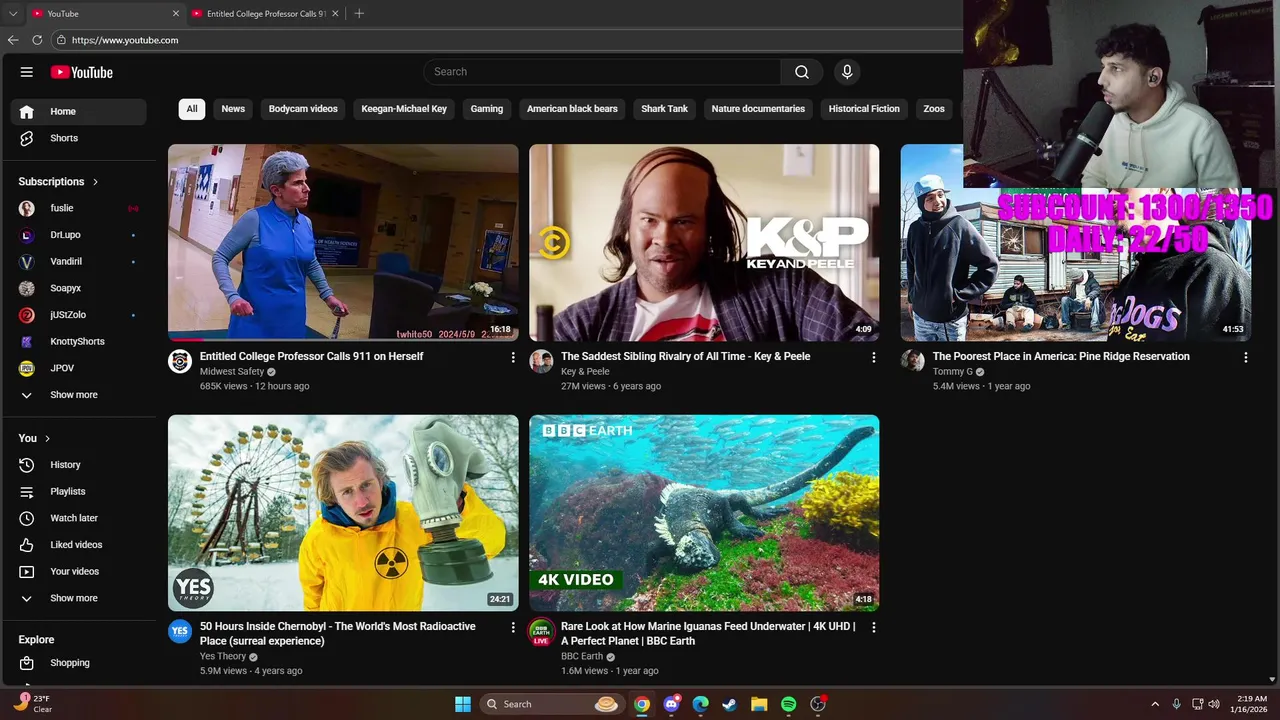Image resolution: width=1280 pixels, height=720 pixels.
Task: Open the You section chevron
Action: coord(47,438)
